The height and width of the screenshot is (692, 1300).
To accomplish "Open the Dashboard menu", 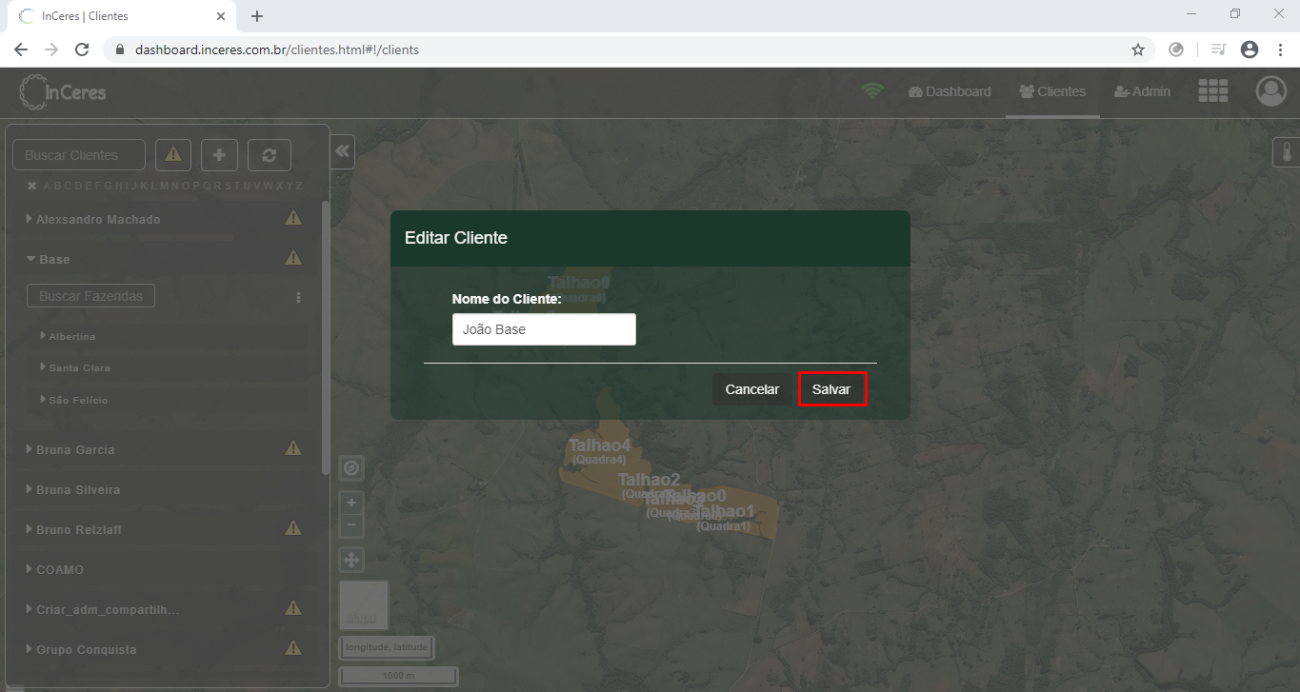I will pos(950,91).
